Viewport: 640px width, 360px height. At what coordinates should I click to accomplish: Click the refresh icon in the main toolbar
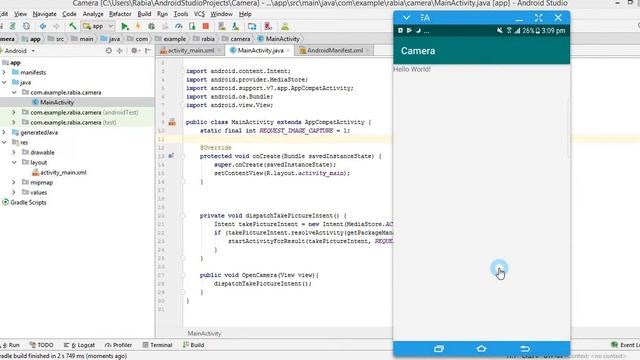coord(26,26)
